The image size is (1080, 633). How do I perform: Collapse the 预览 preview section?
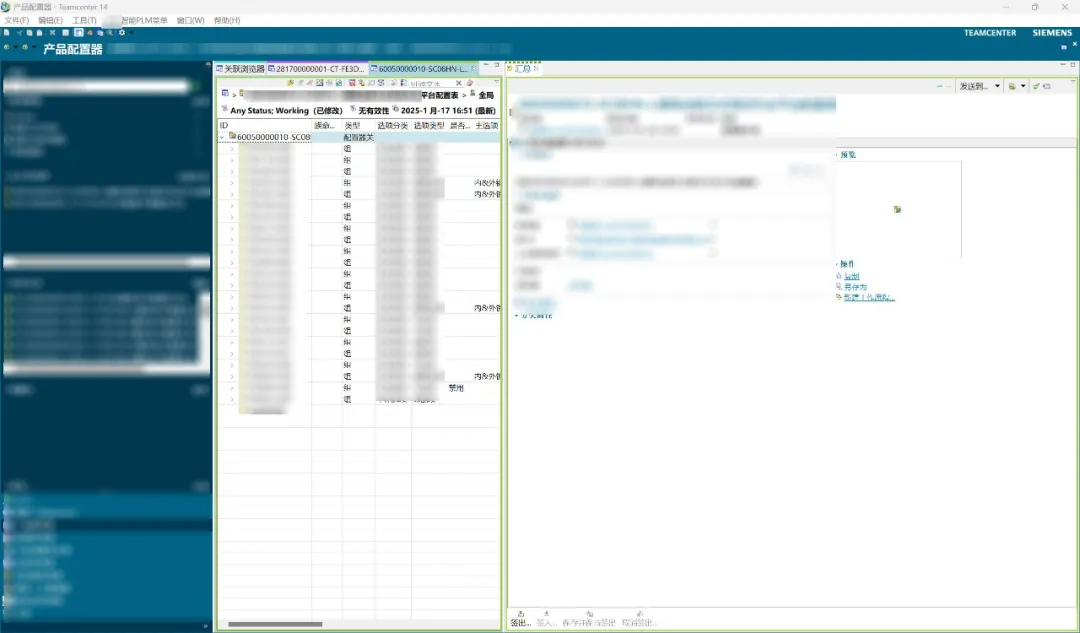point(837,155)
